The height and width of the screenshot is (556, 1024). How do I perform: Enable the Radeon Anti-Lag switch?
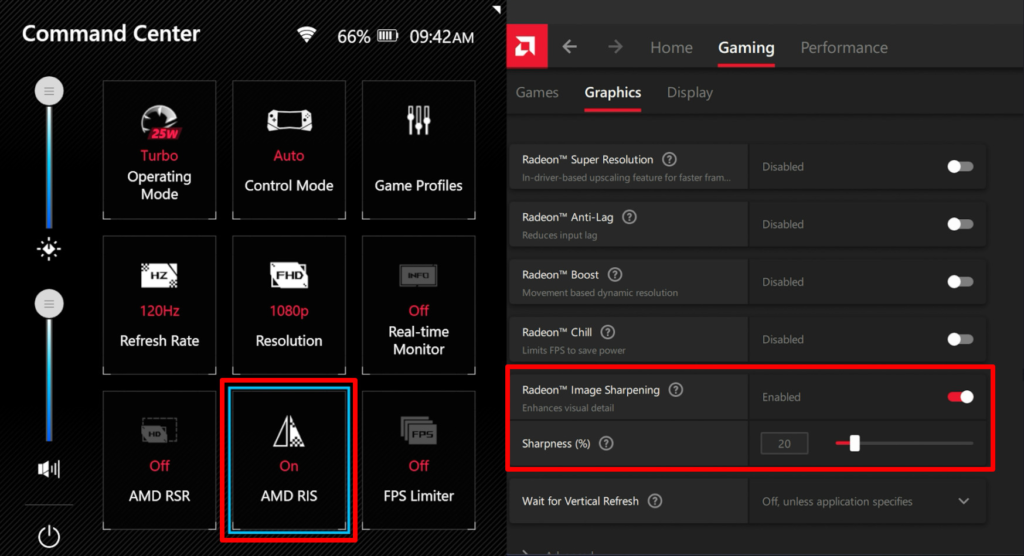(x=960, y=224)
